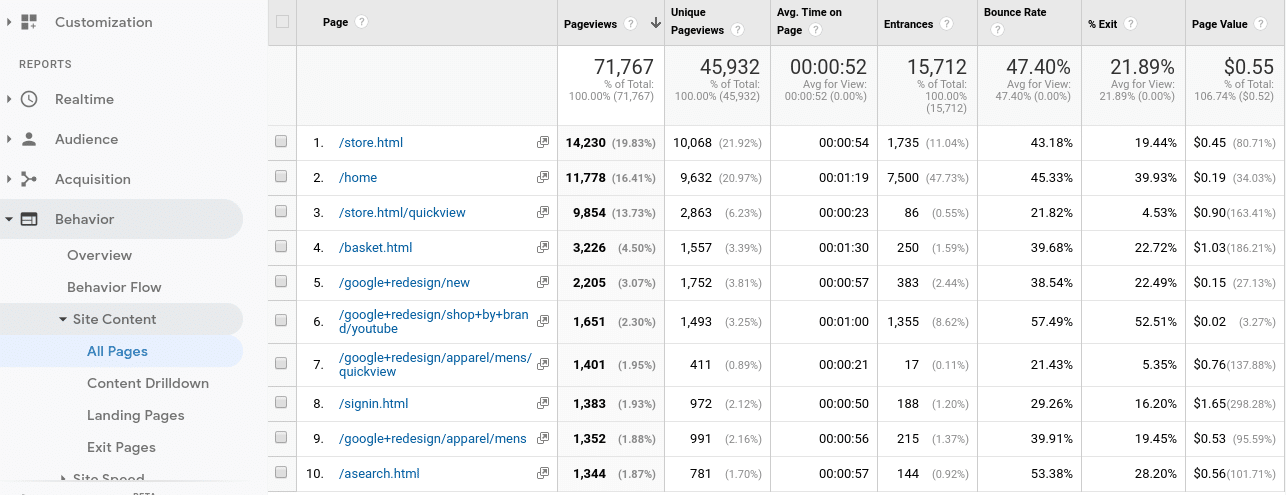Expand the Audience section arrow

coord(9,139)
